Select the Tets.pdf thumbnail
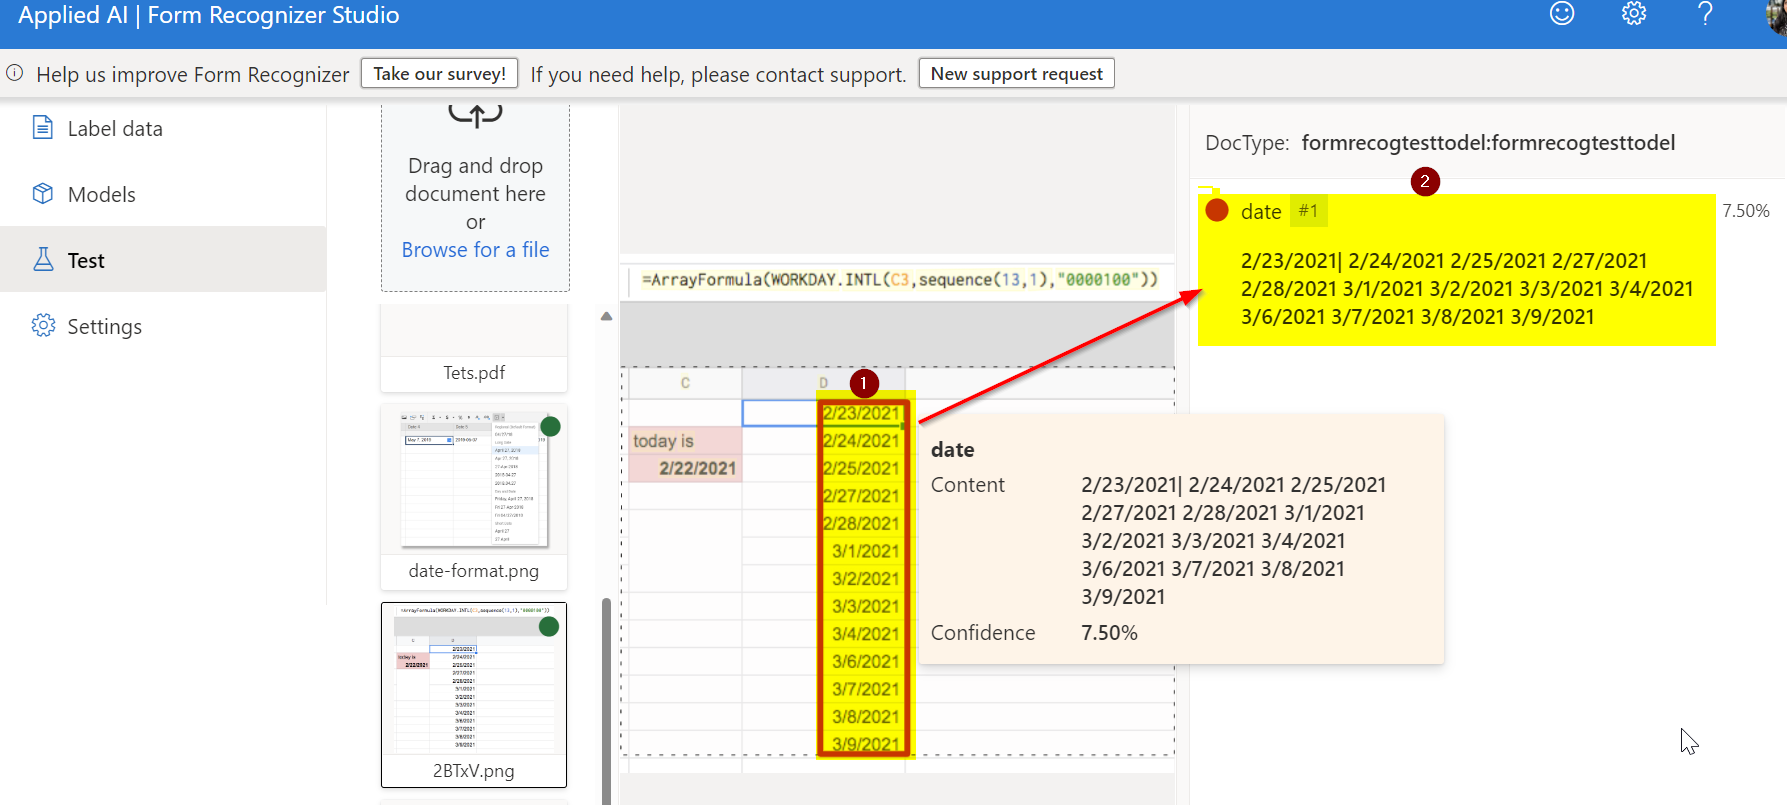The height and width of the screenshot is (805, 1787). point(474,348)
